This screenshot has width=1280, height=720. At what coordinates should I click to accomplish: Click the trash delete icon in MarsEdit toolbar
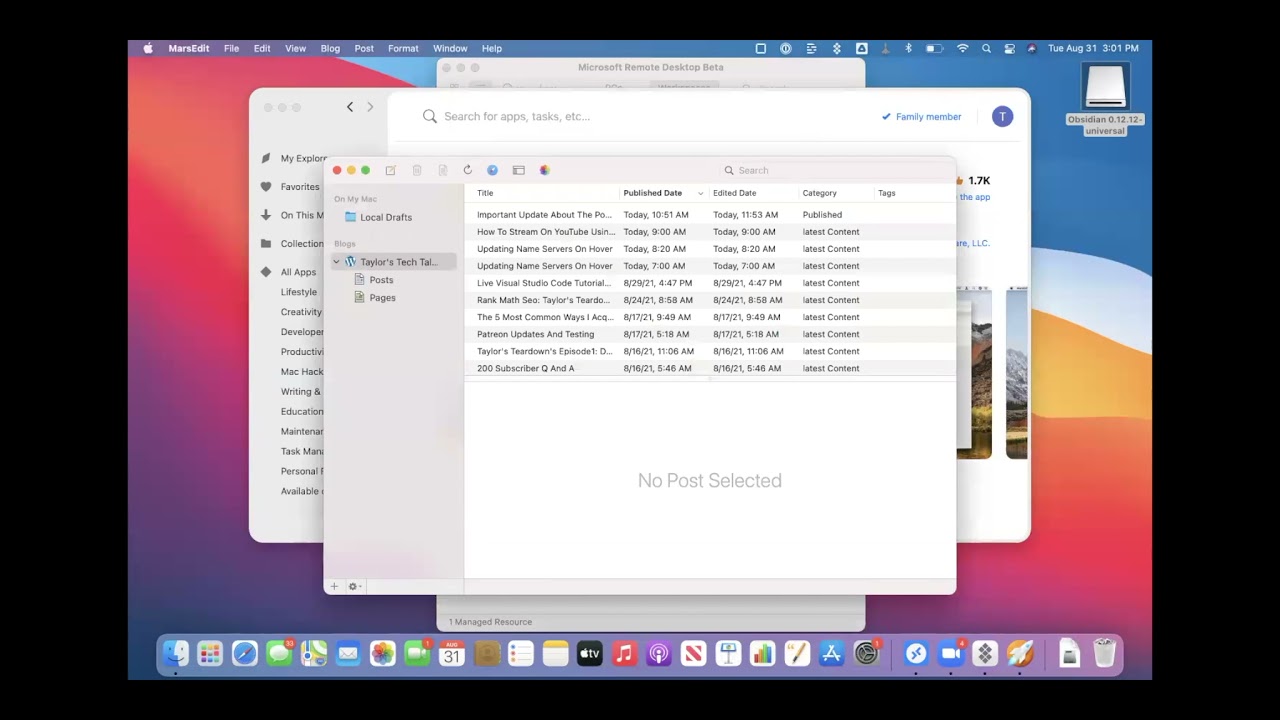[x=417, y=170]
